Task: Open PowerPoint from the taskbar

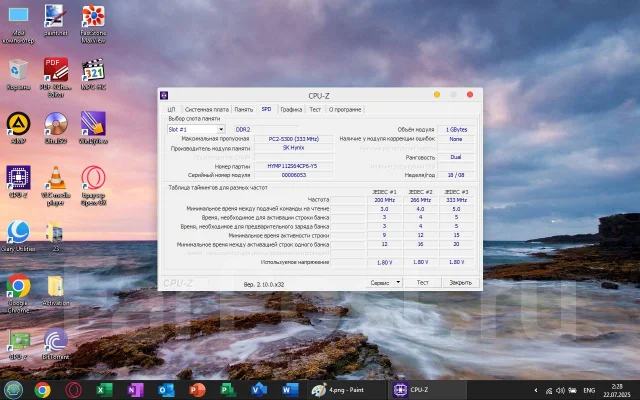Action: 198,390
